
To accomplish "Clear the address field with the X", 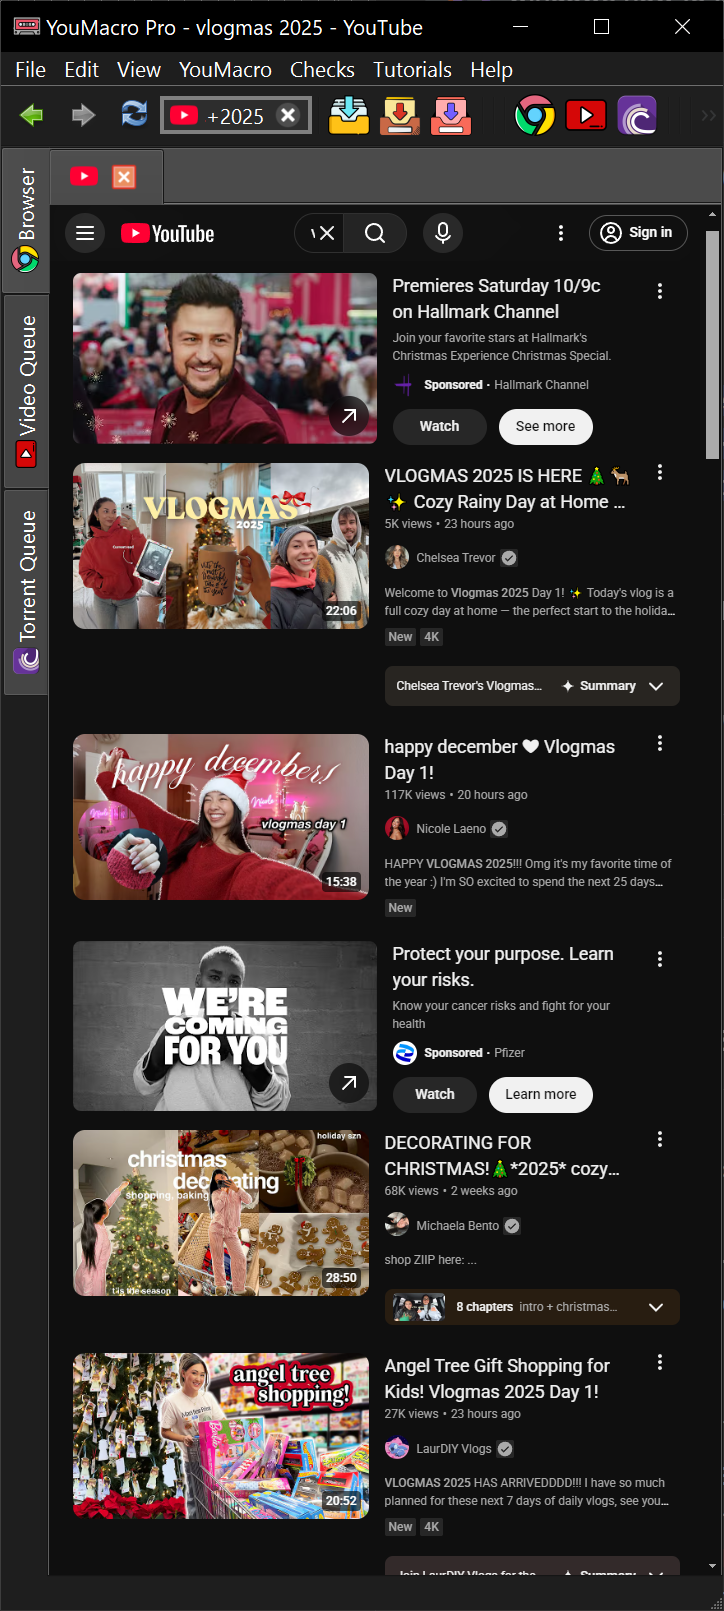I will point(288,115).
